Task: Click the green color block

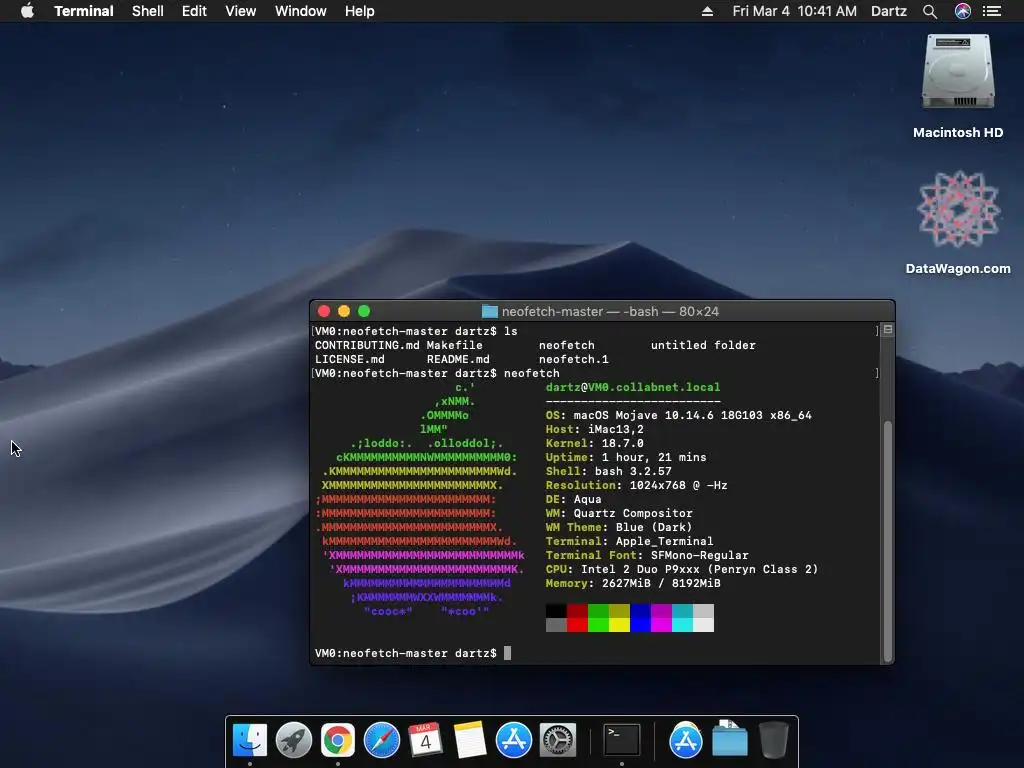Action: (x=598, y=611)
